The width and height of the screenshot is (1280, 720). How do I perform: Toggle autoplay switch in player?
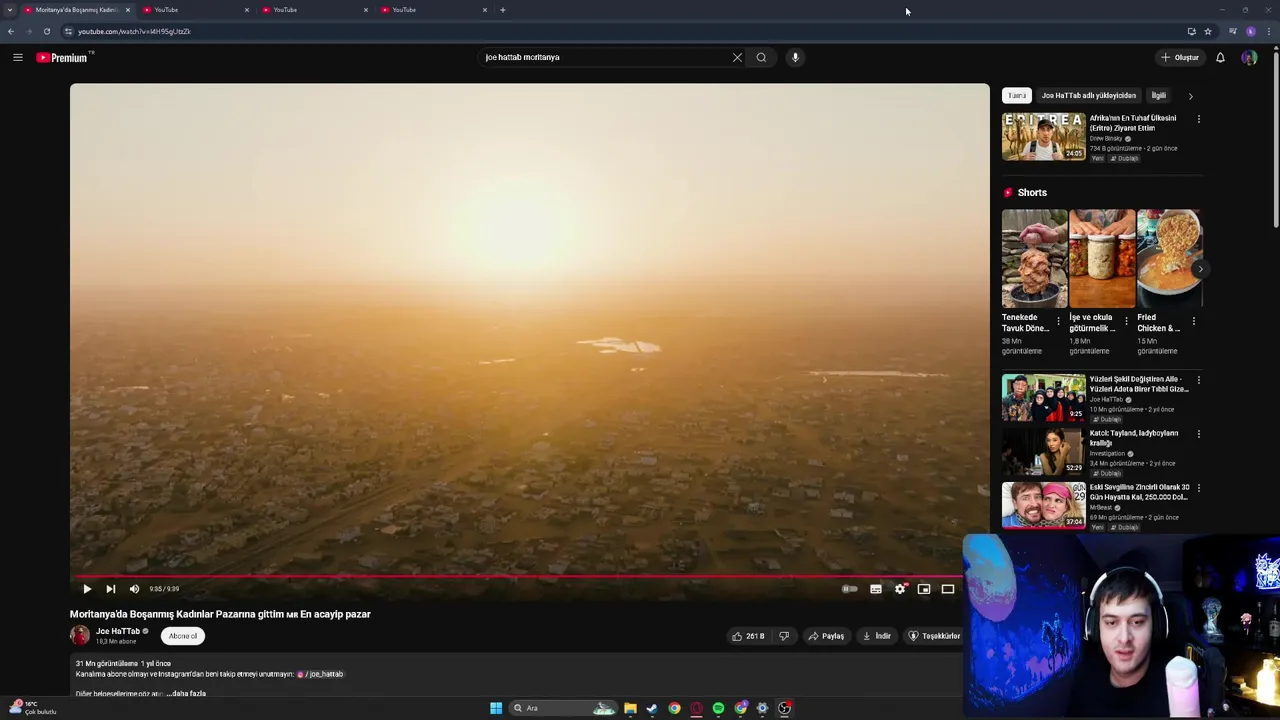click(x=850, y=589)
